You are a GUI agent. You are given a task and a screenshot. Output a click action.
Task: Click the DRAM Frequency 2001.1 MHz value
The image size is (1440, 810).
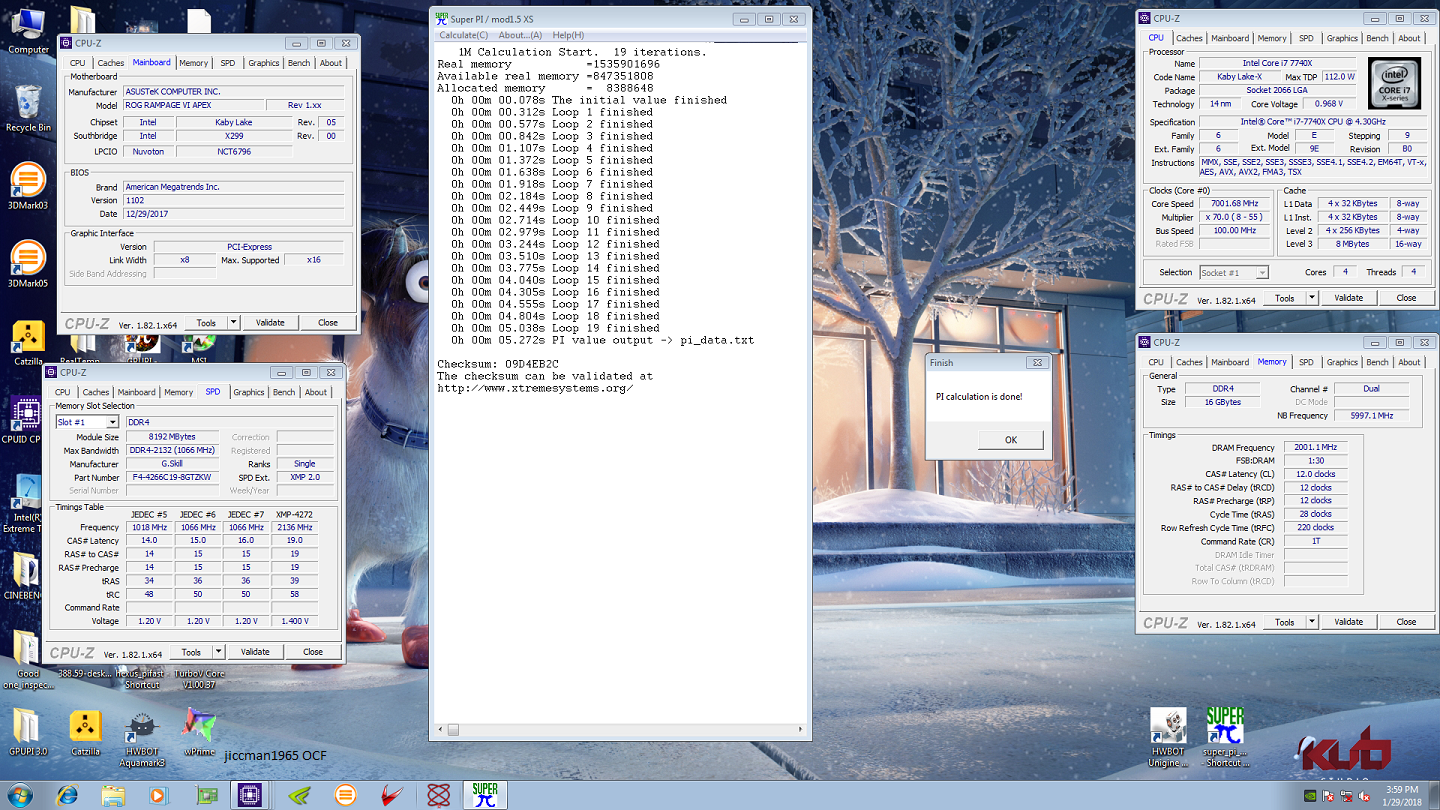tap(1315, 448)
